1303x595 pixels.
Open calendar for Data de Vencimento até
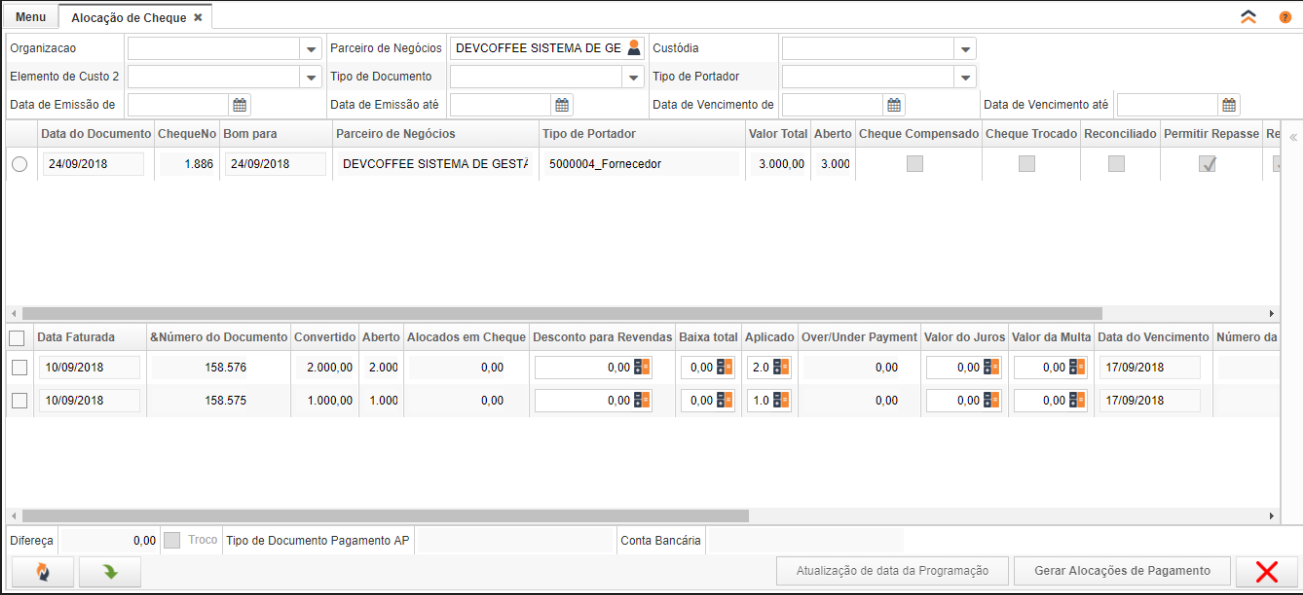[1229, 105]
